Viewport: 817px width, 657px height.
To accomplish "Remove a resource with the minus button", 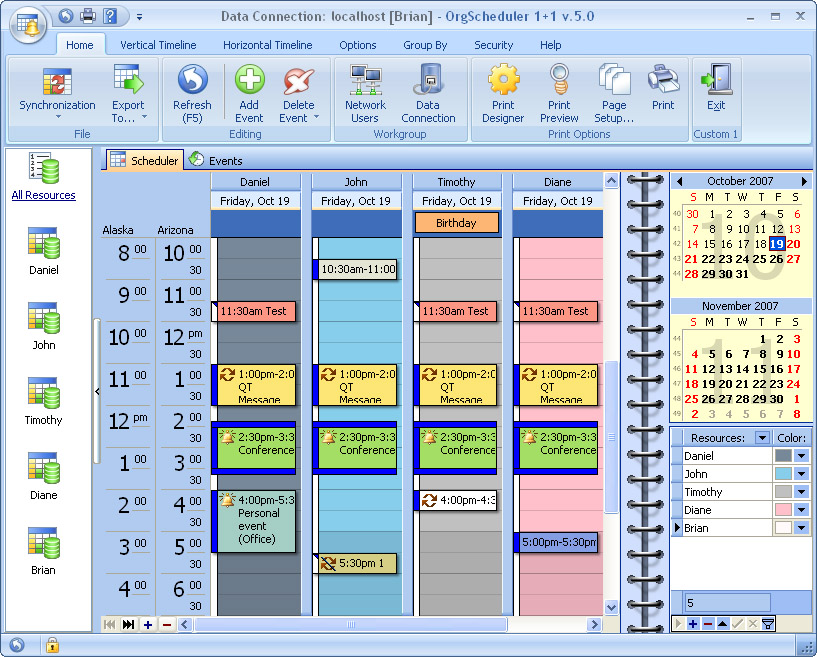I will (x=708, y=624).
